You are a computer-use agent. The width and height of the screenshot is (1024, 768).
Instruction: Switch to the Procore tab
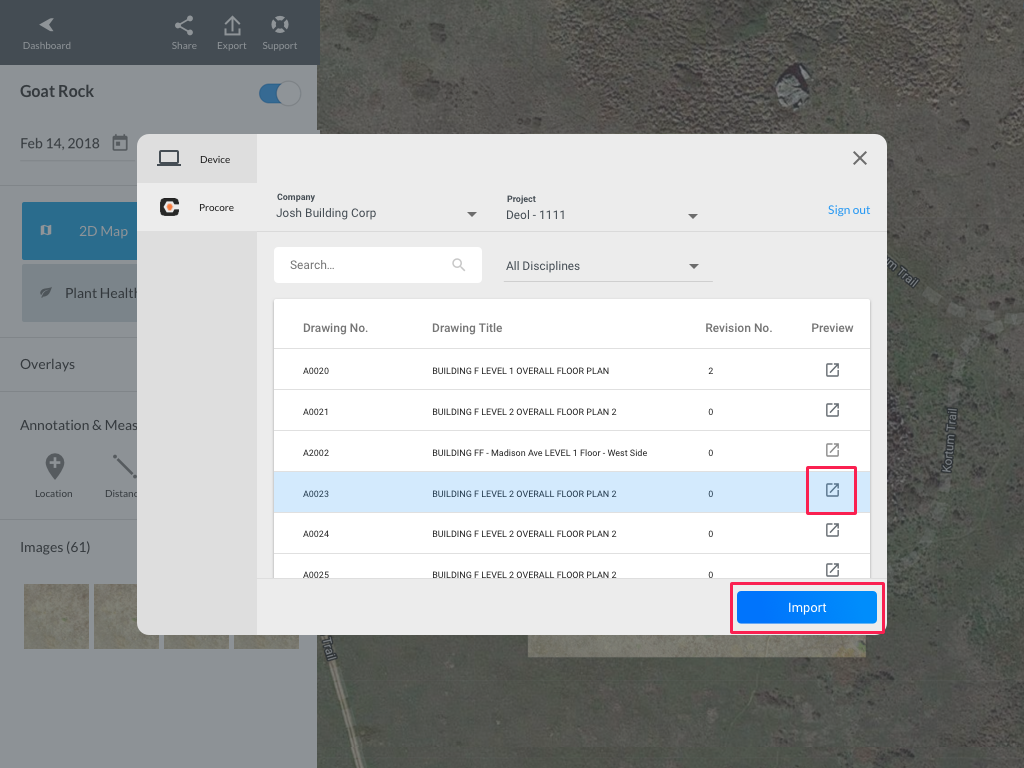click(197, 207)
